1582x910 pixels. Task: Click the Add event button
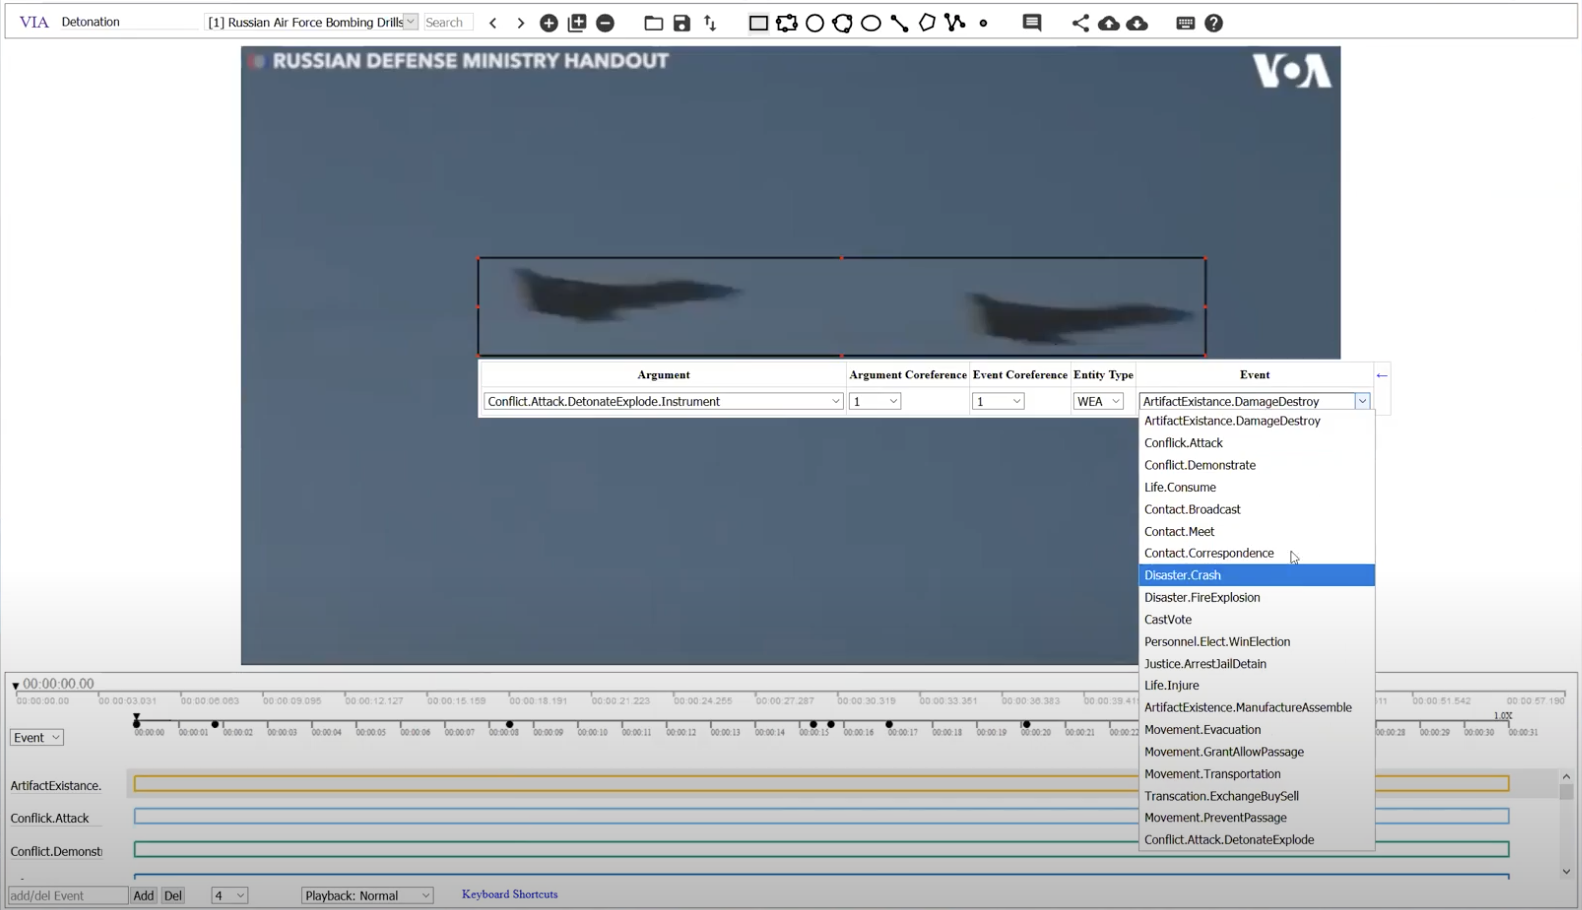(144, 895)
